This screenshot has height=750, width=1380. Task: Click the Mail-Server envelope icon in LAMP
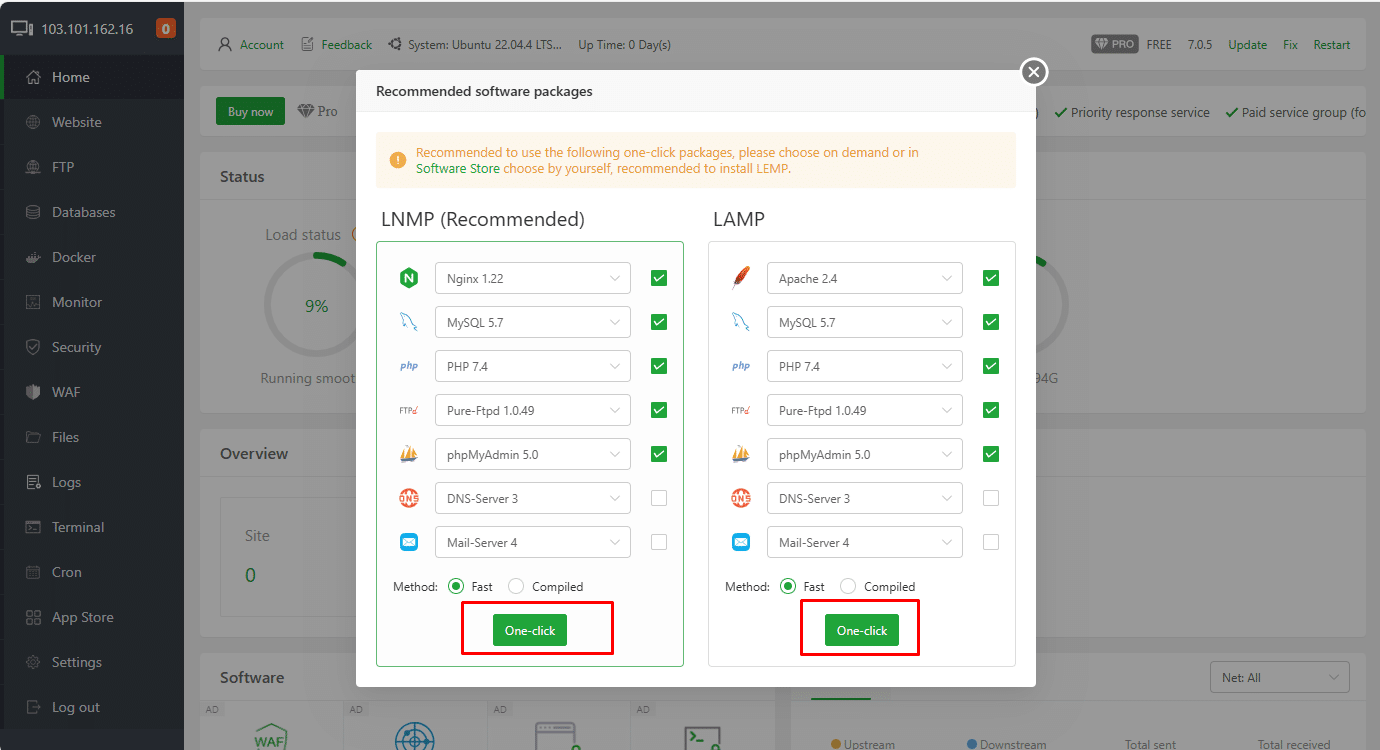741,542
